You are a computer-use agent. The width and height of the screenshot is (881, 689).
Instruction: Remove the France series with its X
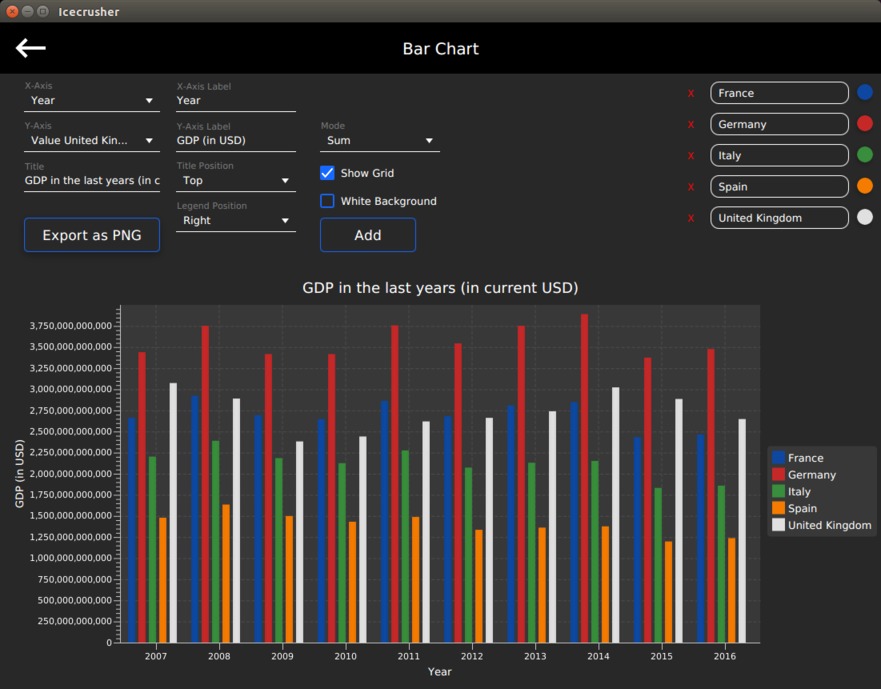click(691, 93)
